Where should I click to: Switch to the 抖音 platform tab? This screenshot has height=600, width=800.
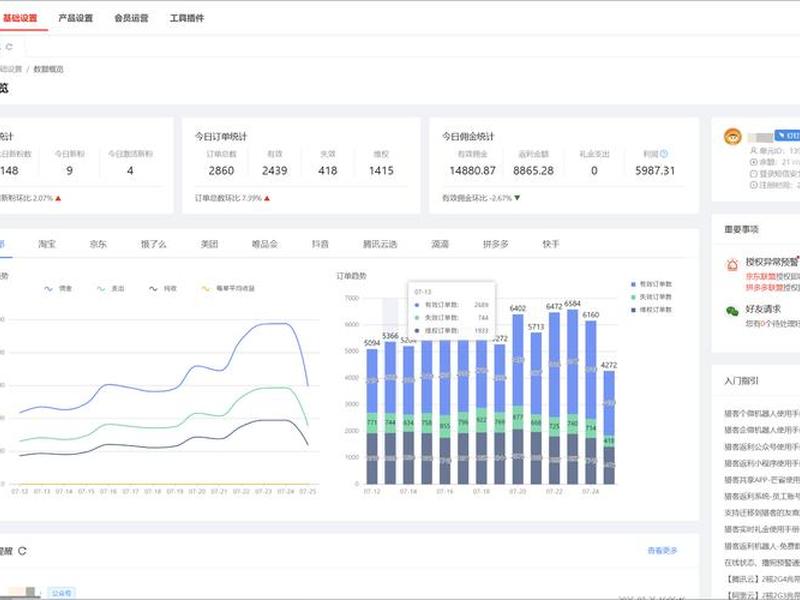[x=320, y=244]
